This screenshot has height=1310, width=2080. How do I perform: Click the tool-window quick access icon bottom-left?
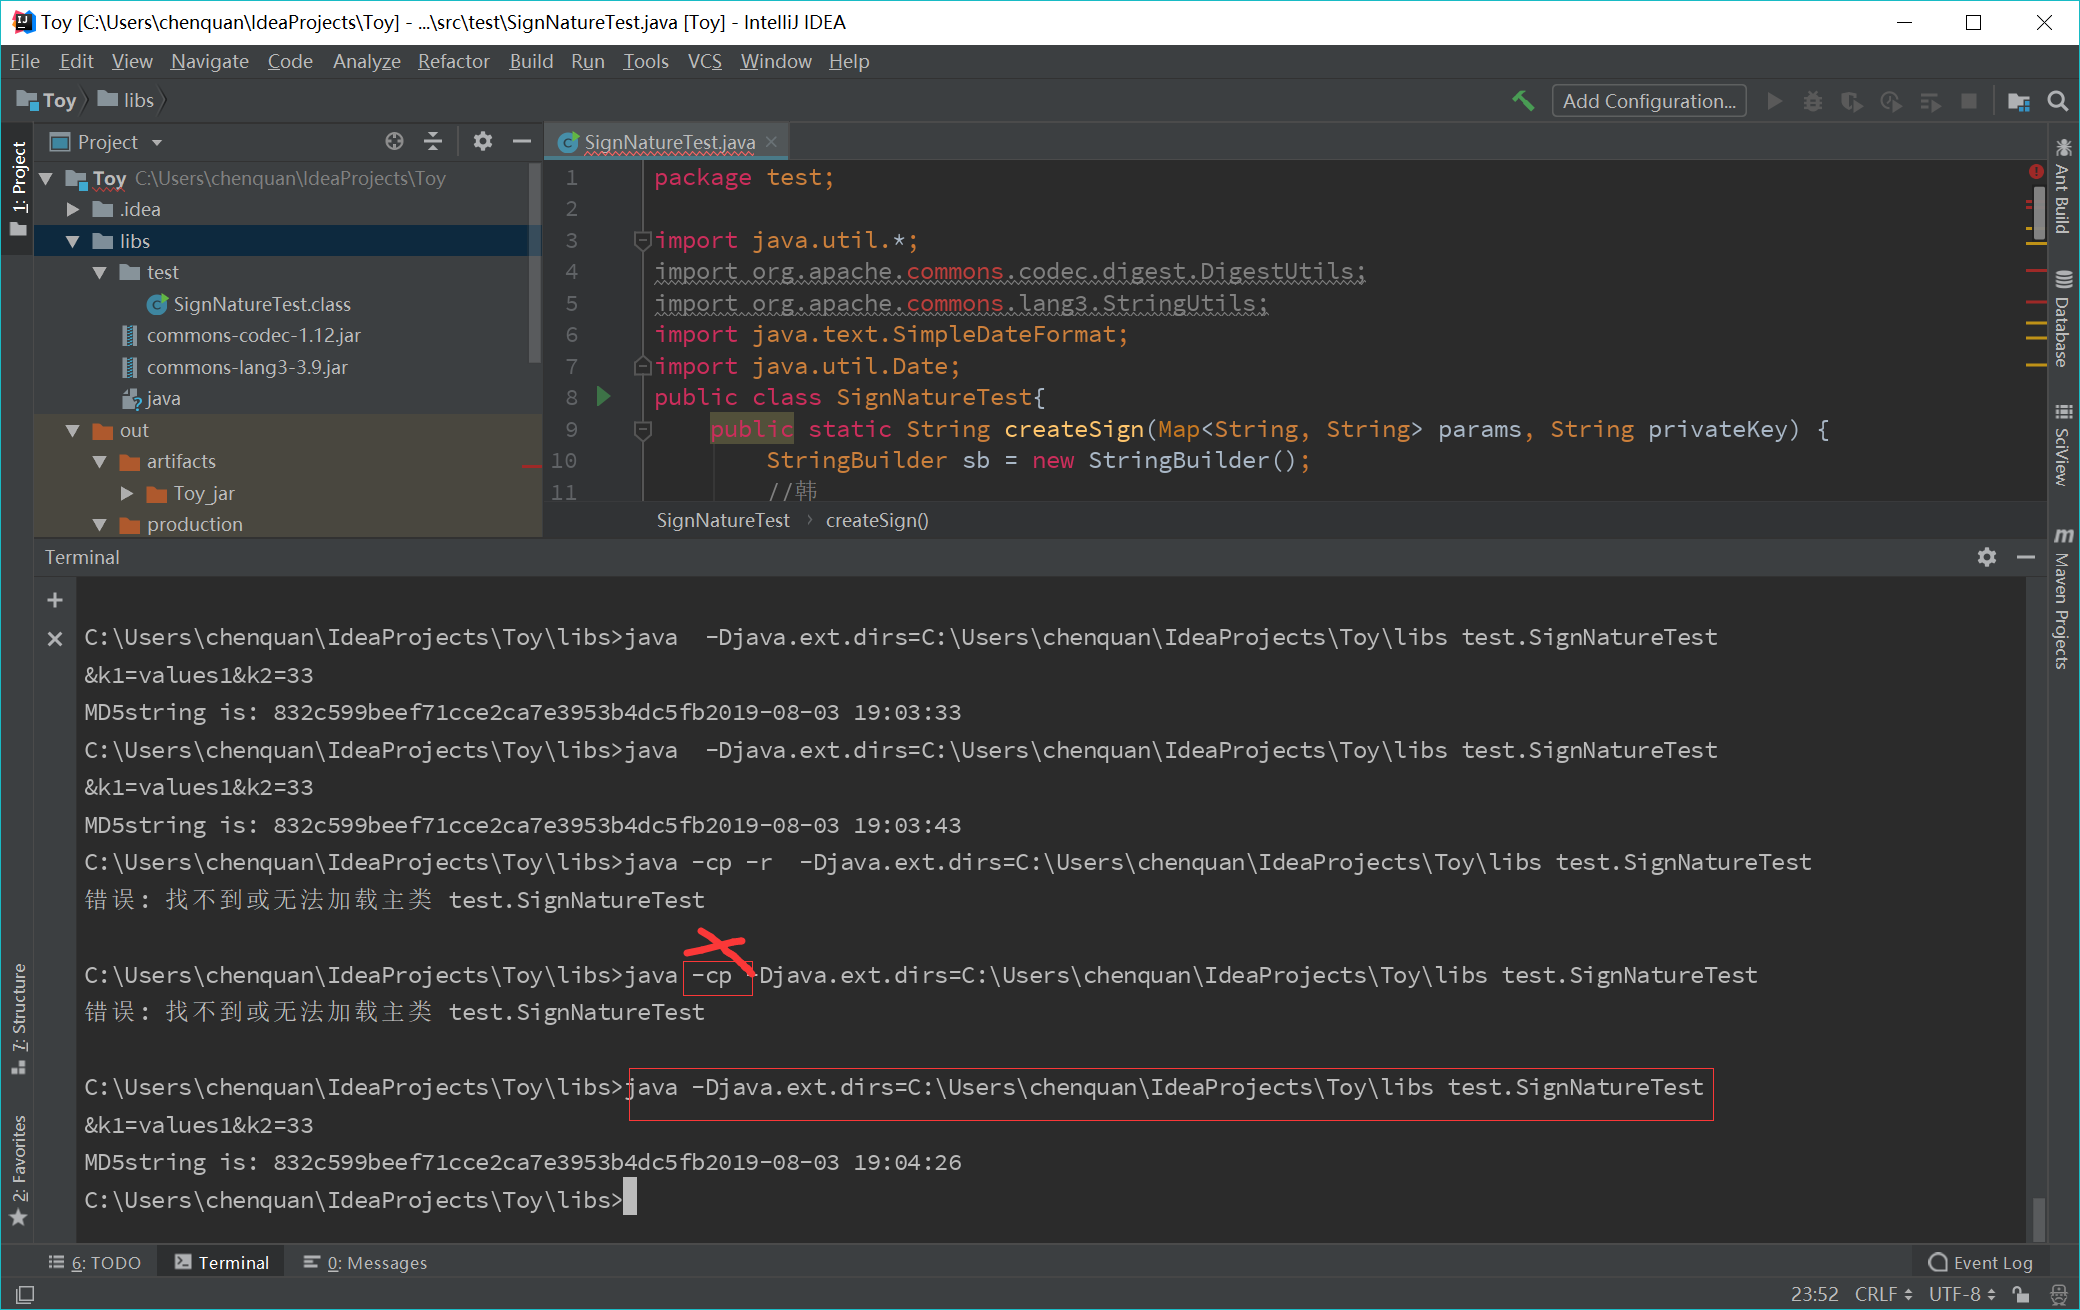[x=25, y=1294]
